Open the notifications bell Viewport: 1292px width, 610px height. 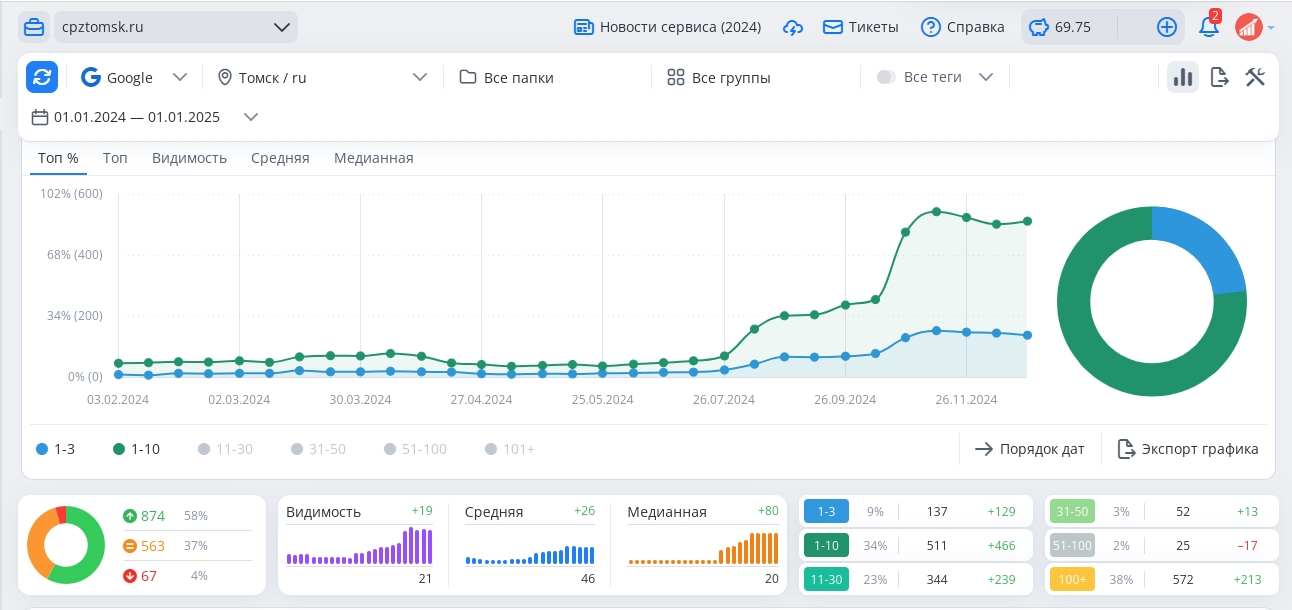pyautogui.click(x=1209, y=27)
